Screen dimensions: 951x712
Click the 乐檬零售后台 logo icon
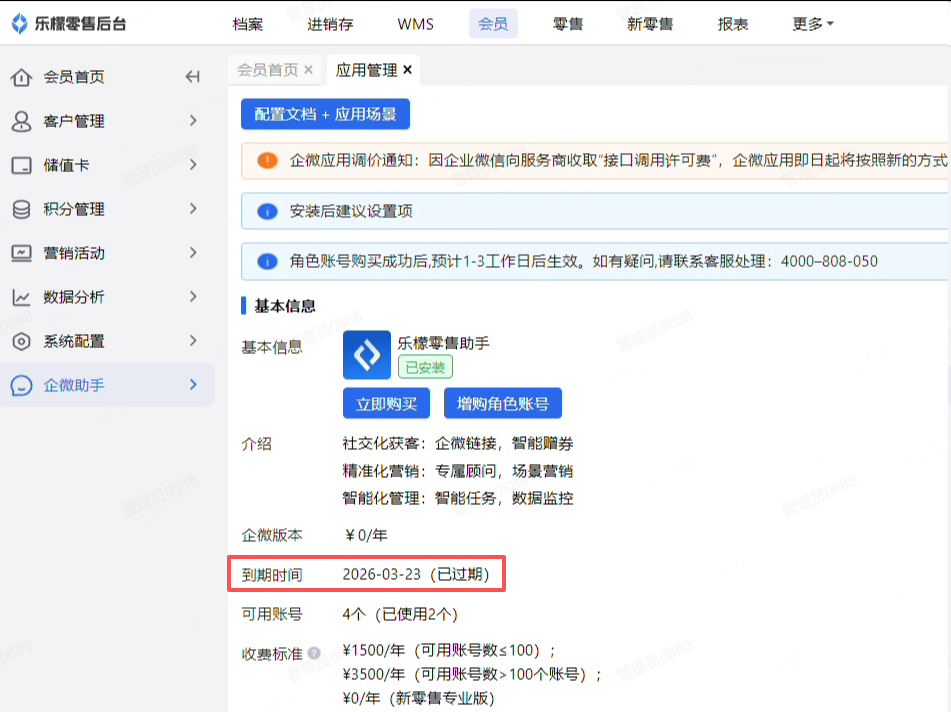[x=20, y=24]
